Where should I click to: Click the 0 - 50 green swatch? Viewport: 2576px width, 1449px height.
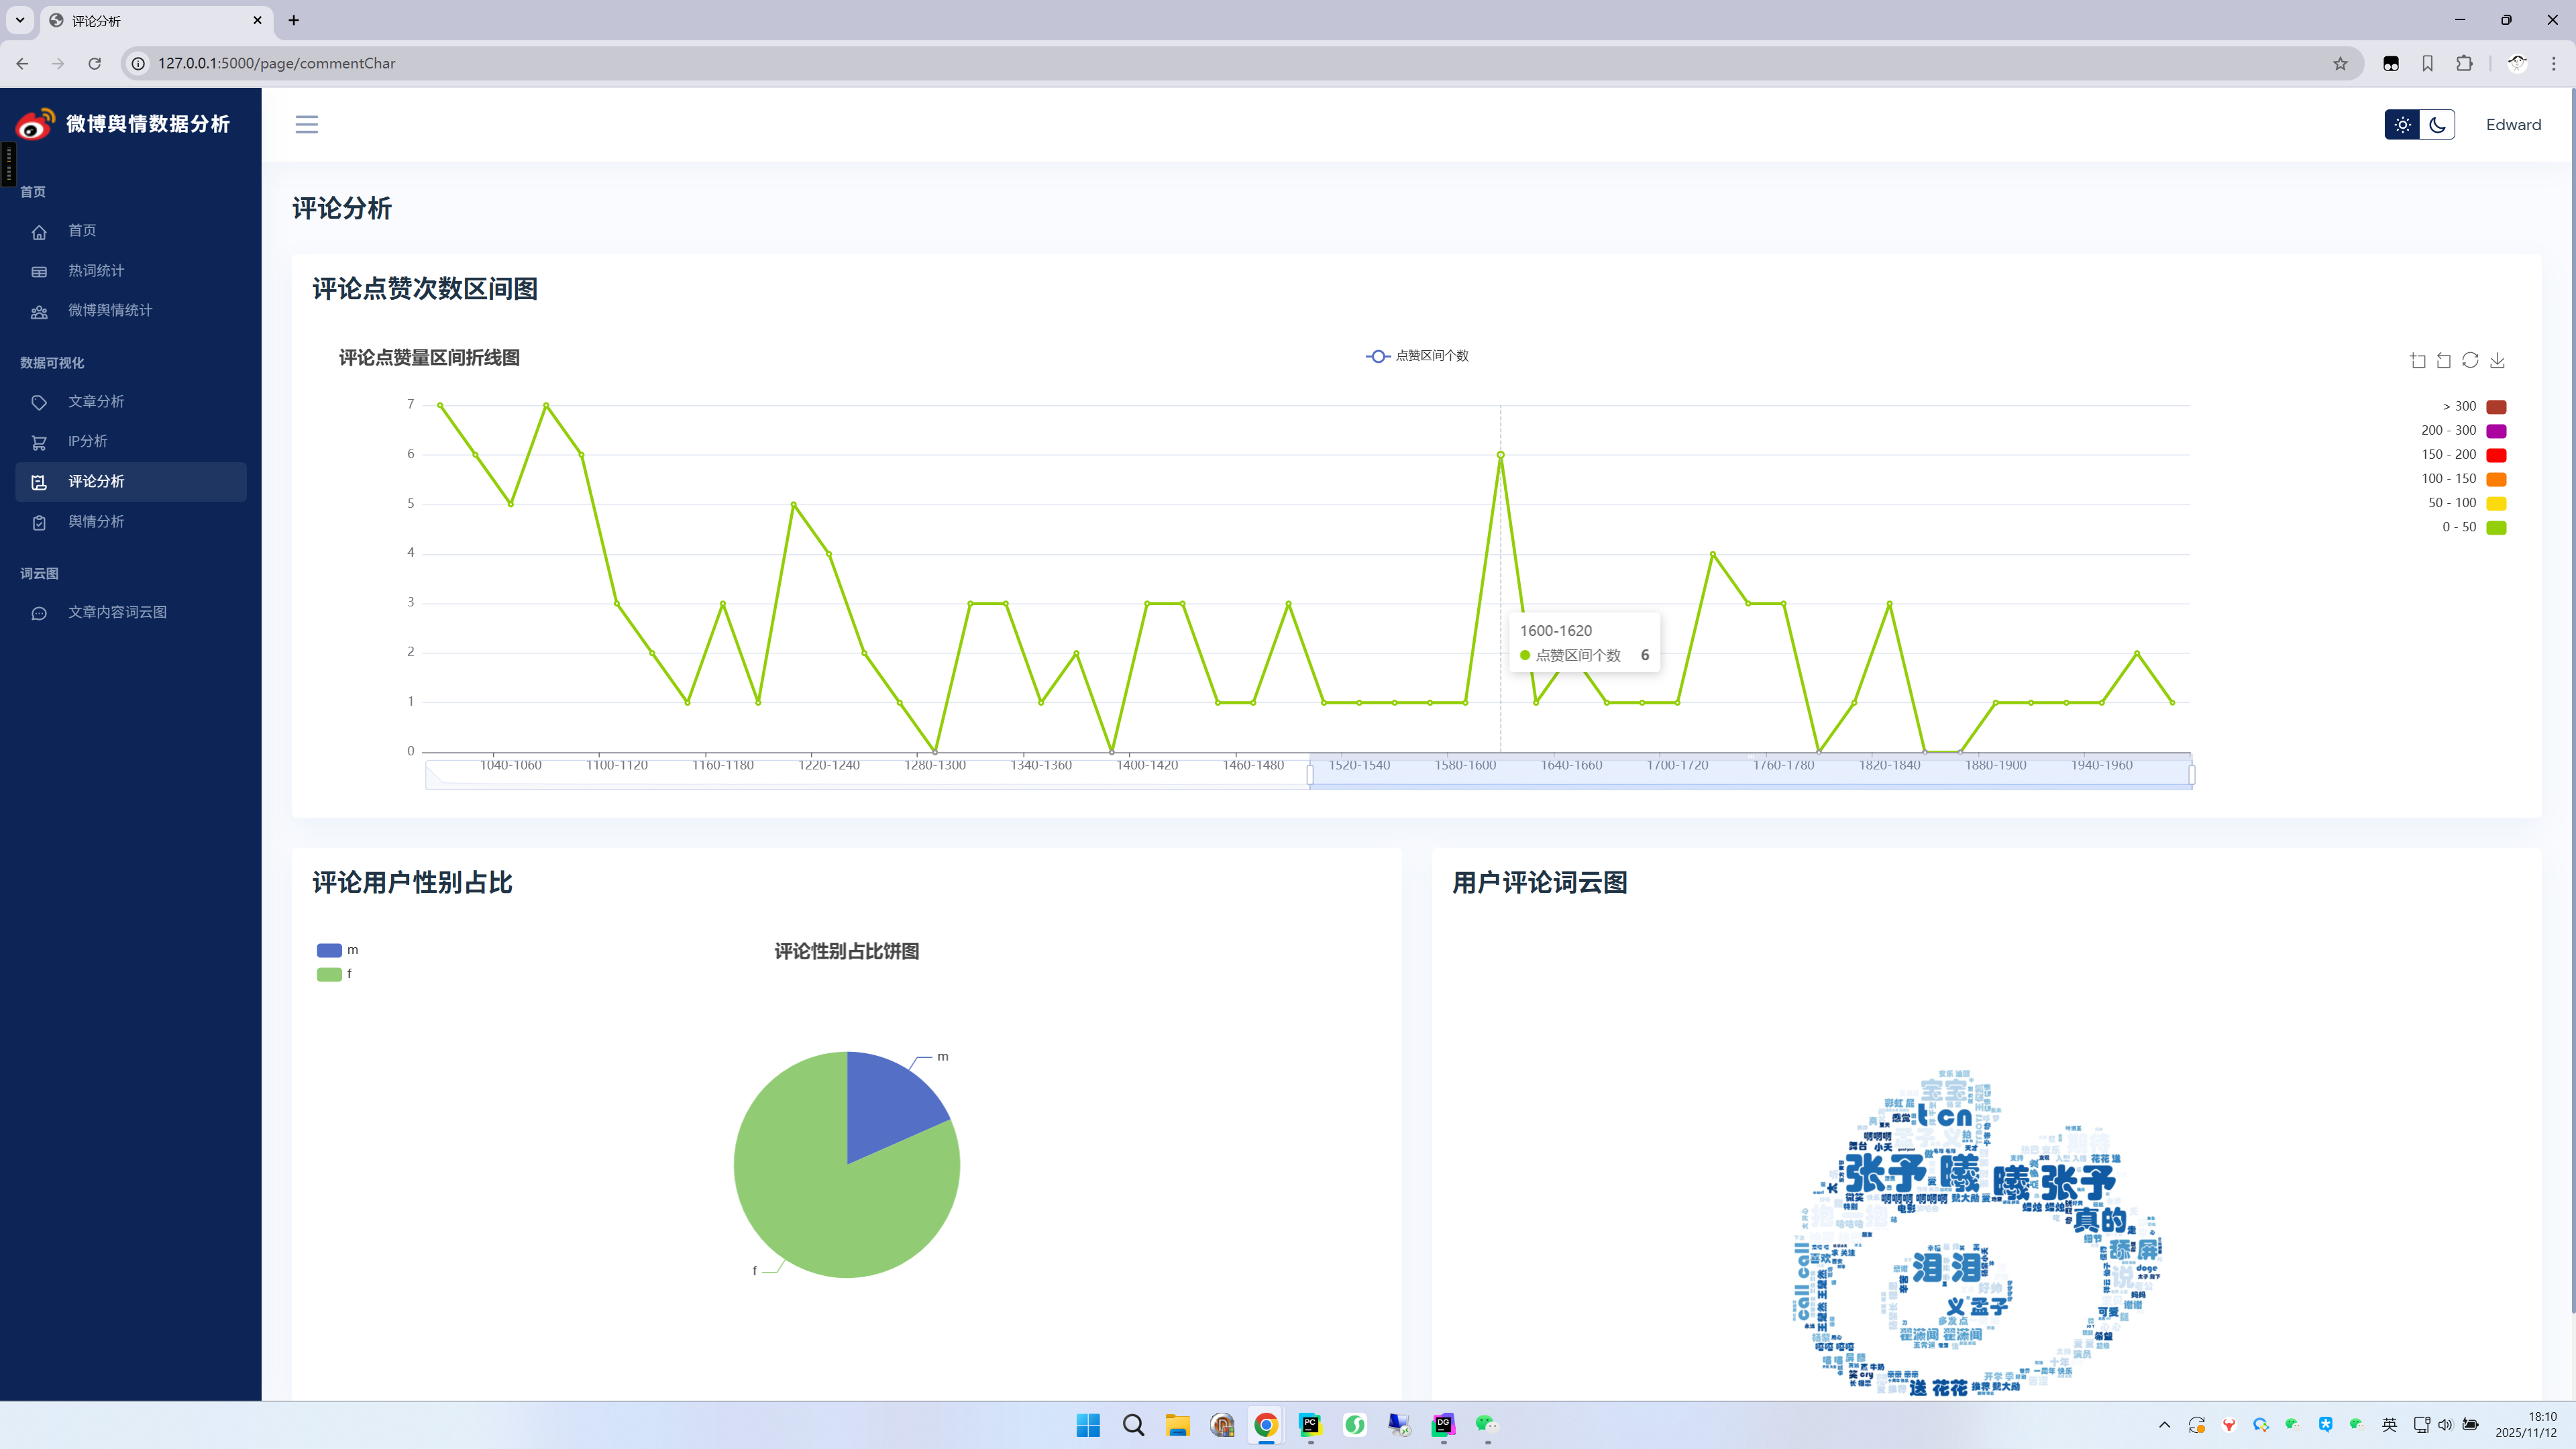click(2496, 527)
